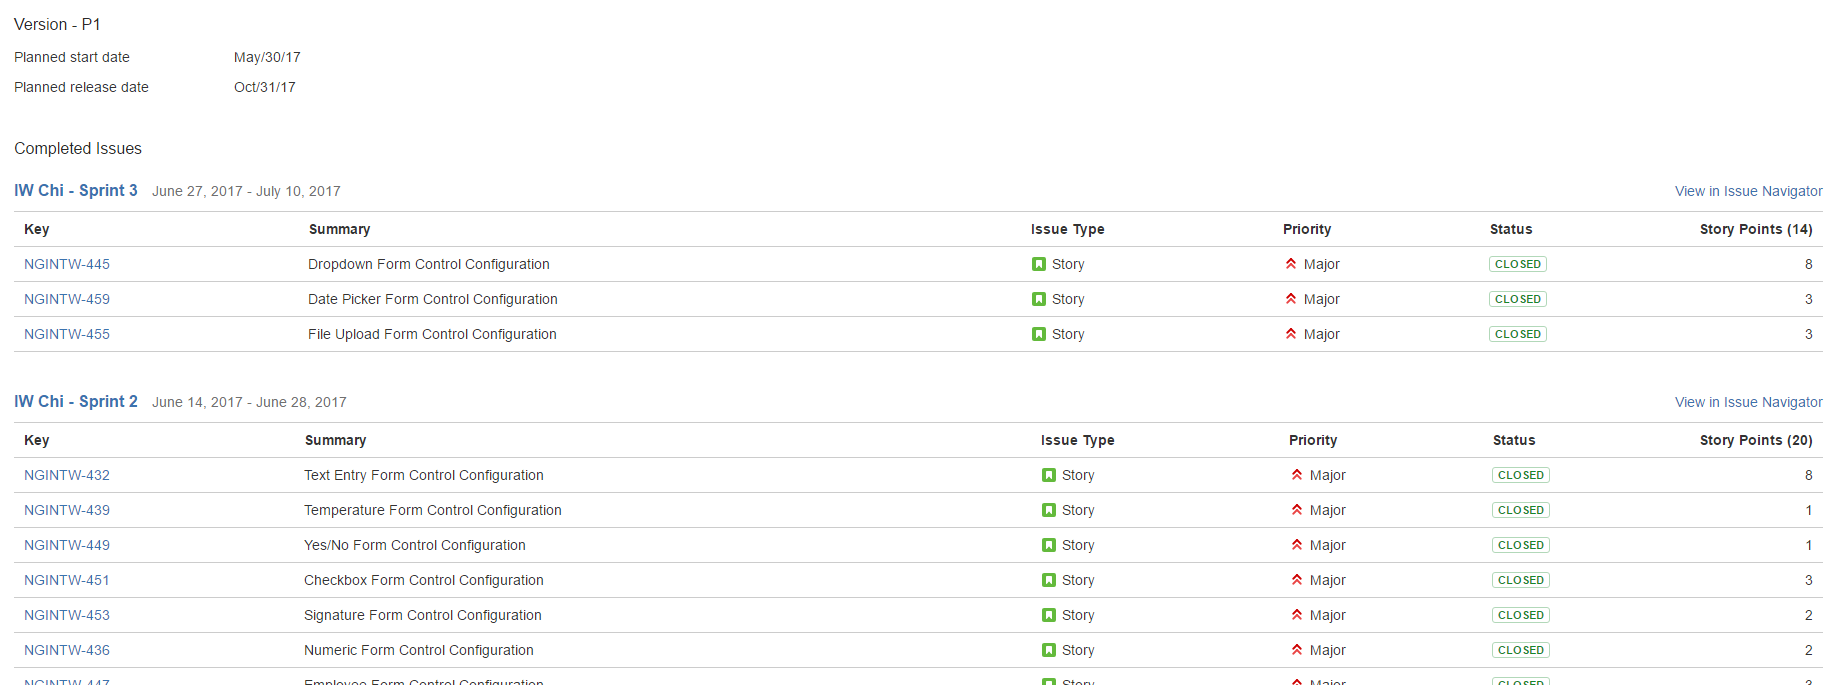Click the Story icon in NGINTW-436 row
The width and height of the screenshot is (1838, 685).
point(1049,650)
